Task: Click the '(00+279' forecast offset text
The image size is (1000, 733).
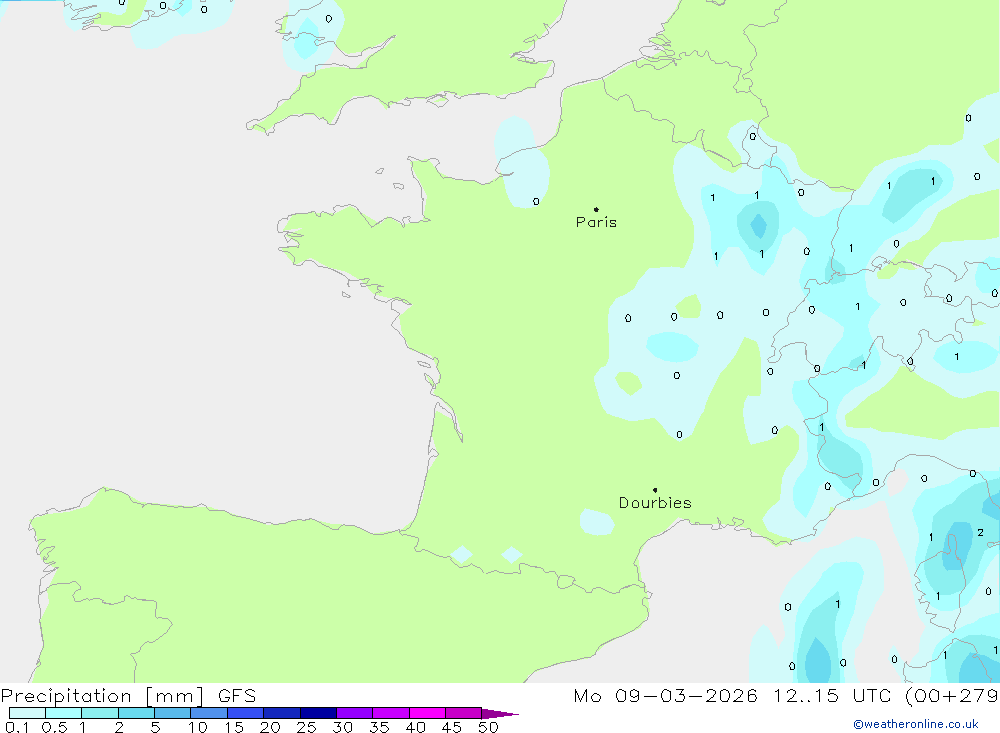Action: 952,696
